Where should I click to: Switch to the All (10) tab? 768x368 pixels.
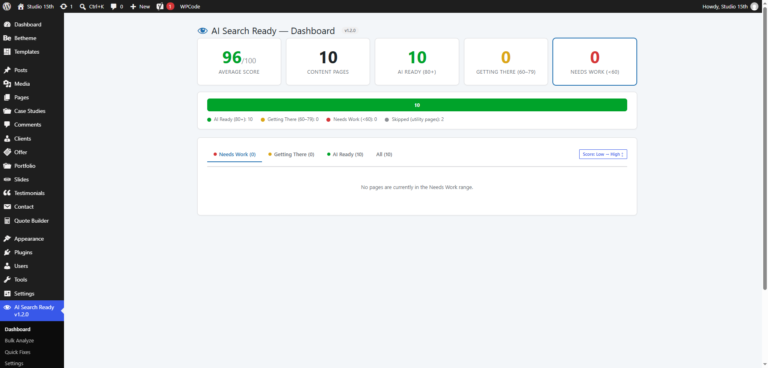point(384,154)
